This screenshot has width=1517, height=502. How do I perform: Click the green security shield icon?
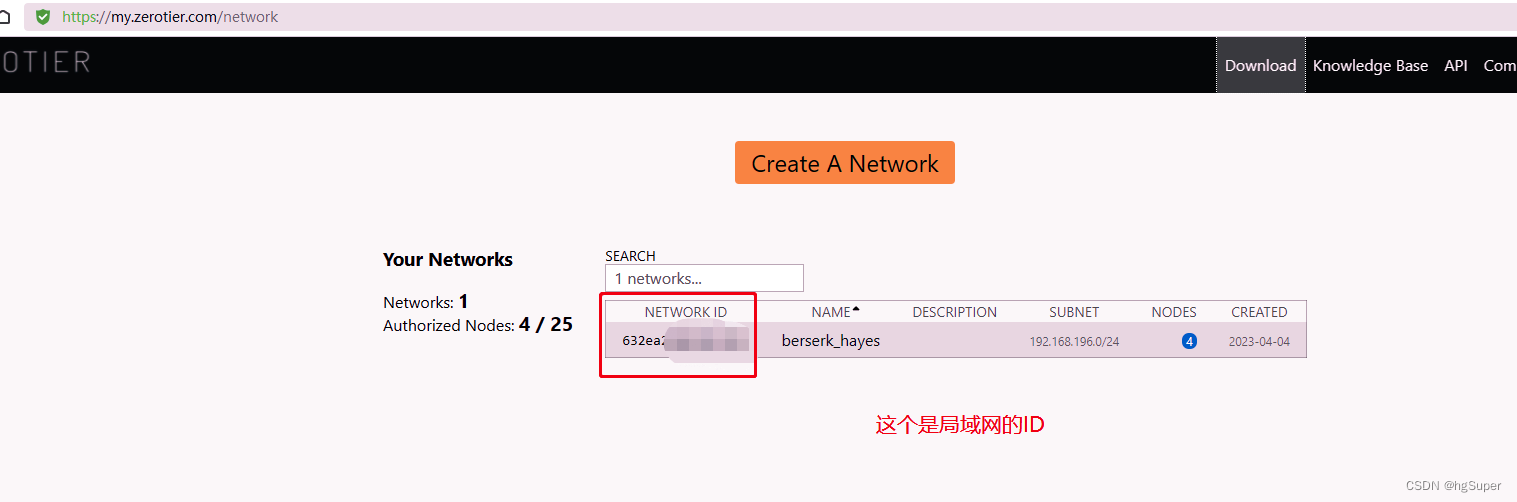(43, 16)
